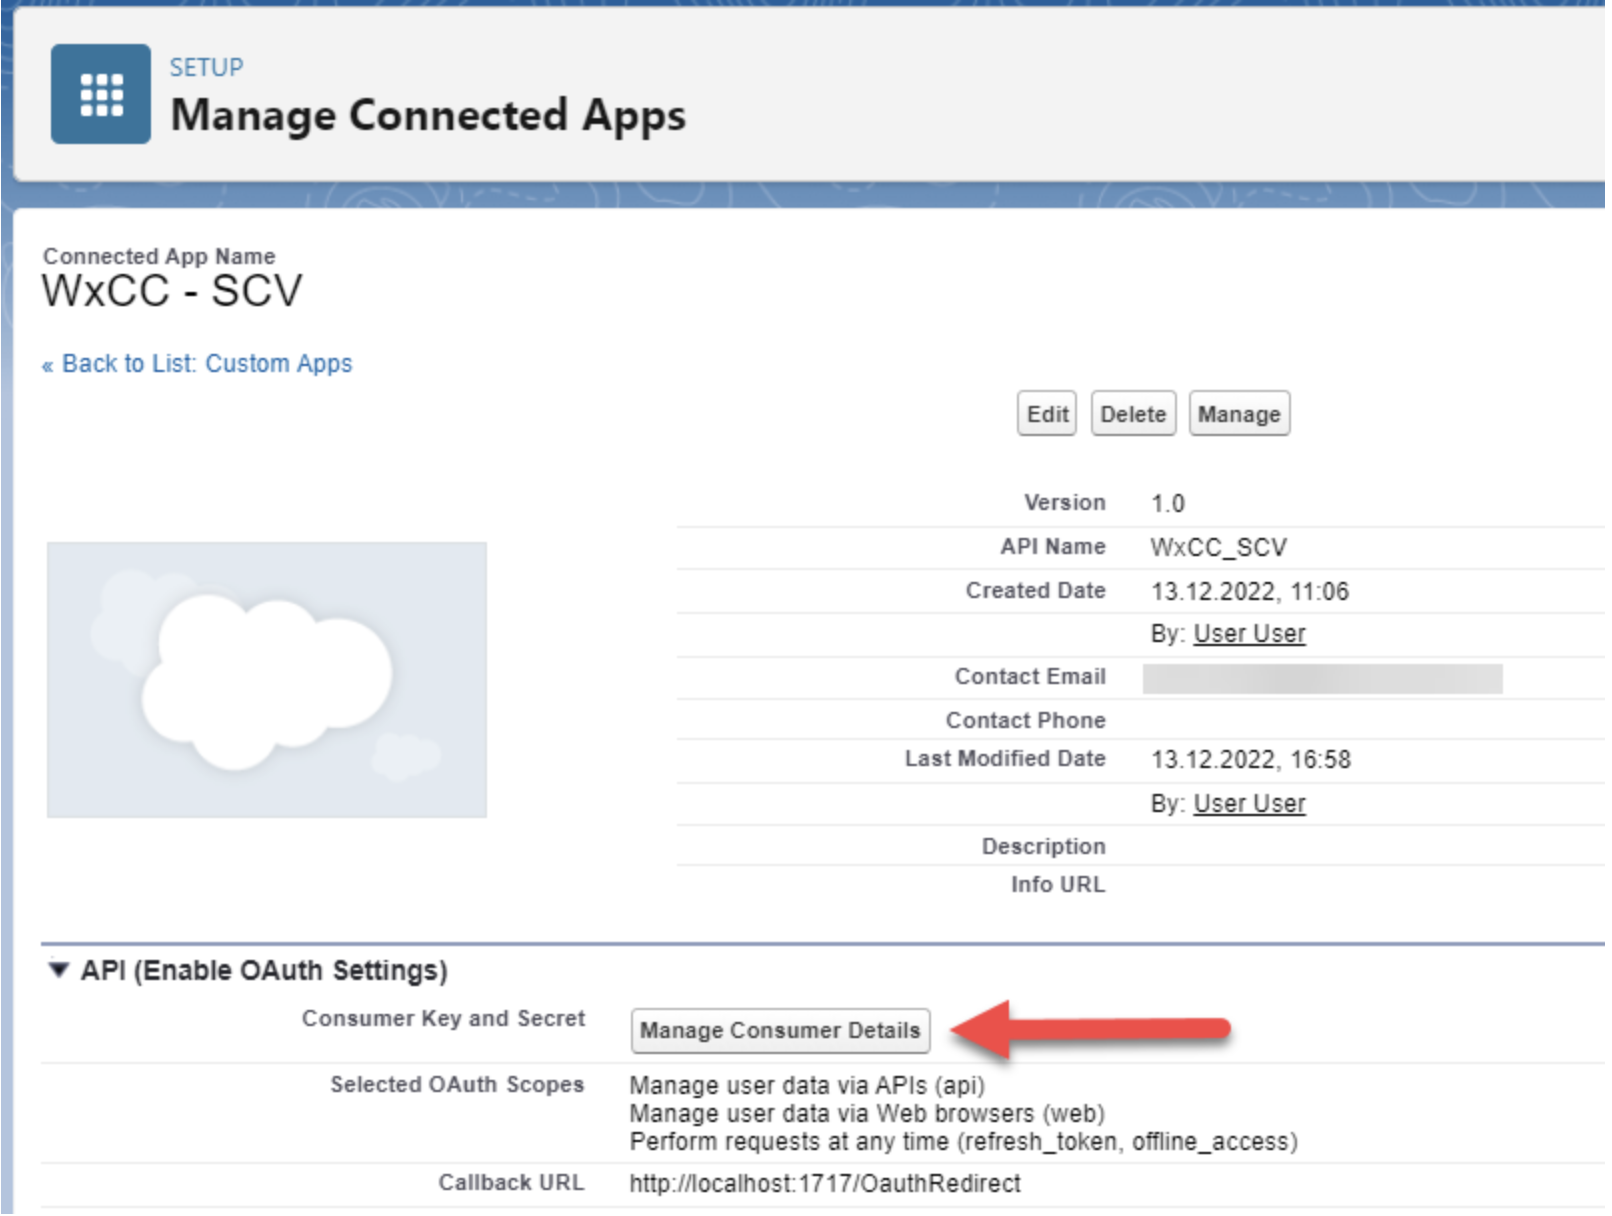Click the Last Modified Date value 13.12.2022, 16:58

click(x=1251, y=760)
